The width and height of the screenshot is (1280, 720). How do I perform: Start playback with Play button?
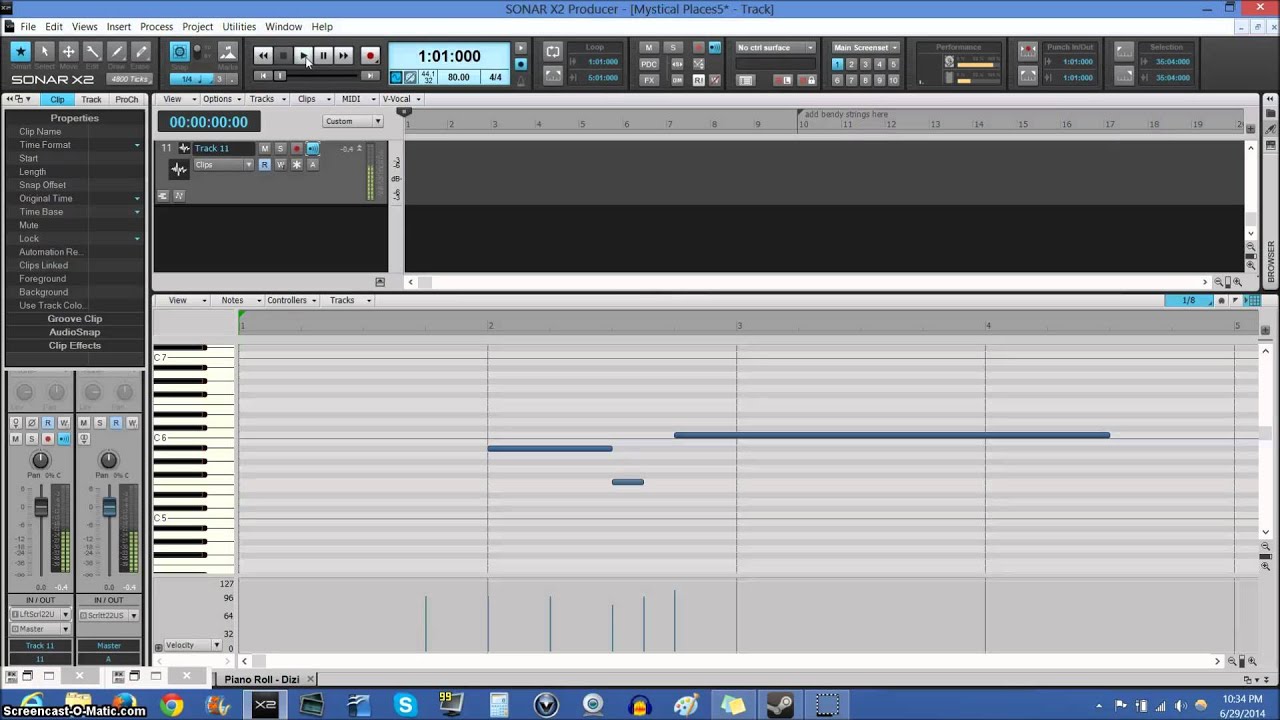click(x=304, y=56)
